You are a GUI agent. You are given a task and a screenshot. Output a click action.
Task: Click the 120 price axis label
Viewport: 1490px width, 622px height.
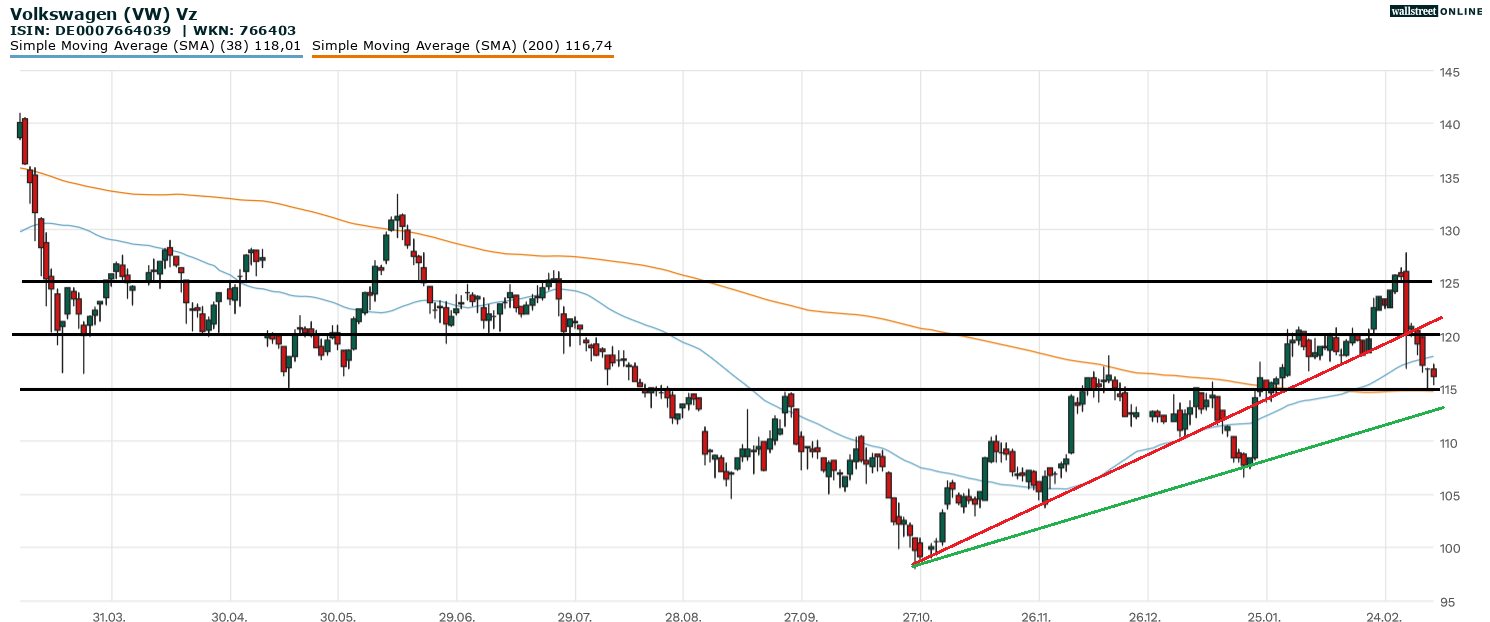pos(1449,337)
